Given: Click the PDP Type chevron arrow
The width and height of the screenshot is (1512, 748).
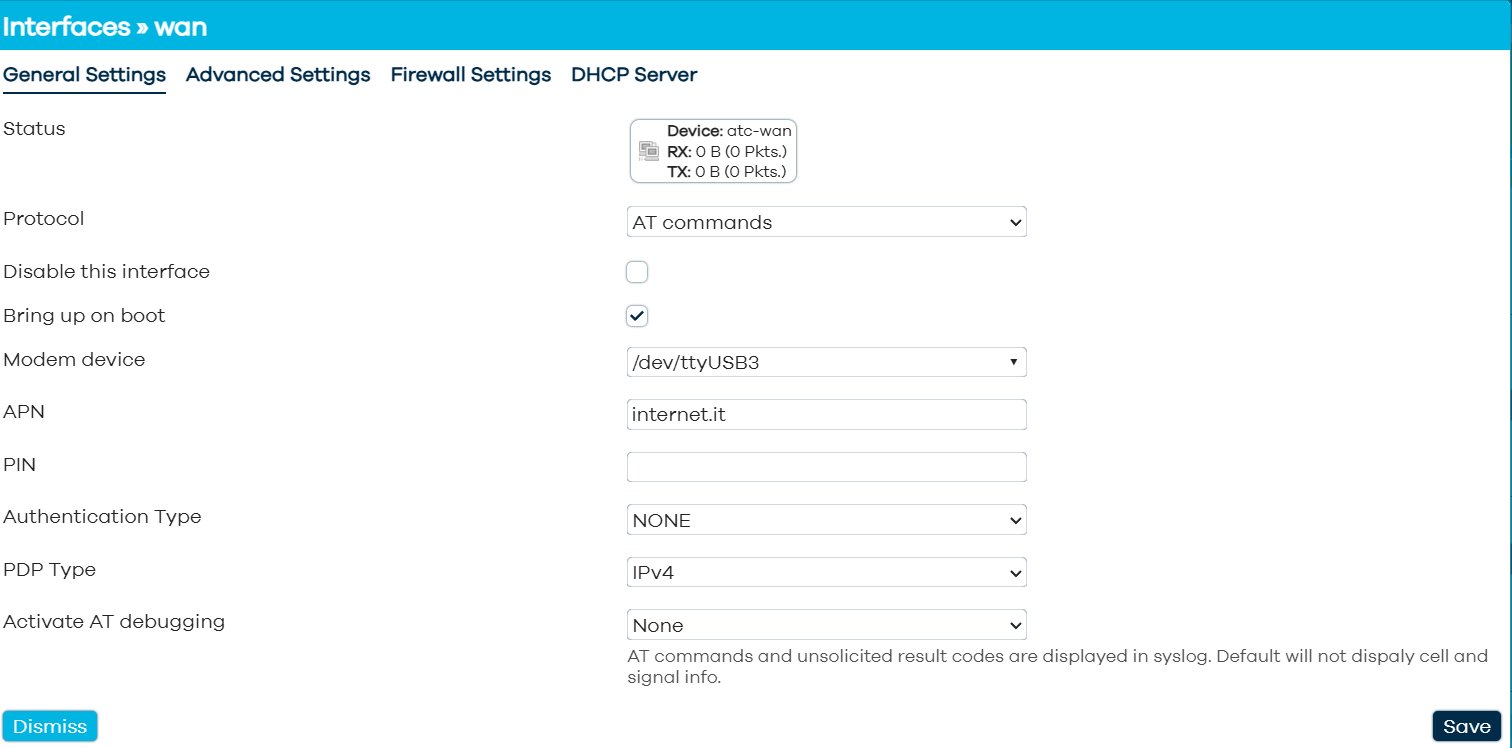Looking at the screenshot, I should (1016, 573).
